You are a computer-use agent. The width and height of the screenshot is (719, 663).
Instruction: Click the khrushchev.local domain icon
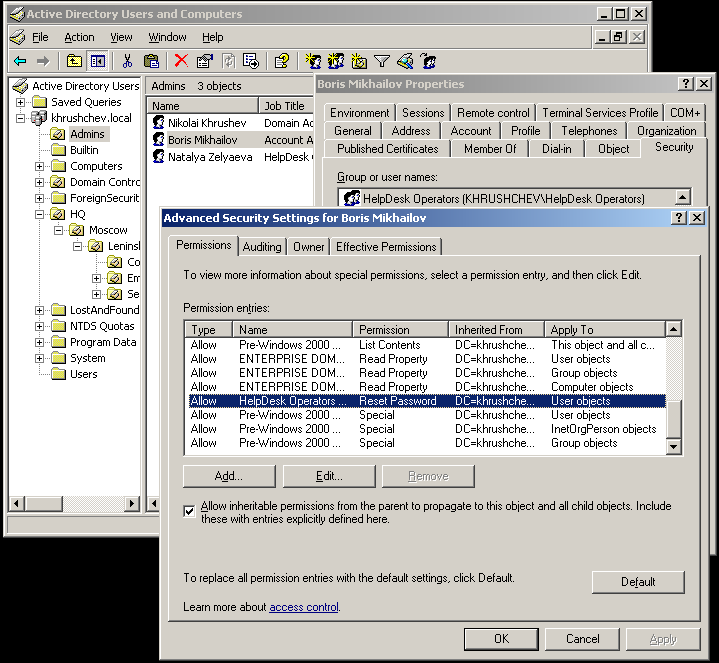pyautogui.click(x=39, y=118)
